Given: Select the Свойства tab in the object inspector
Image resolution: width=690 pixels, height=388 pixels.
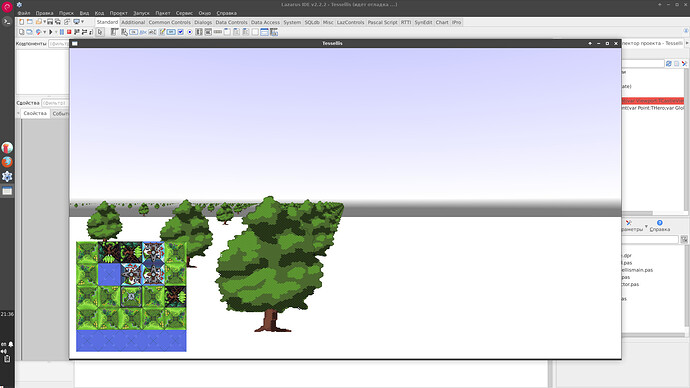Looking at the screenshot, I should tap(35, 113).
